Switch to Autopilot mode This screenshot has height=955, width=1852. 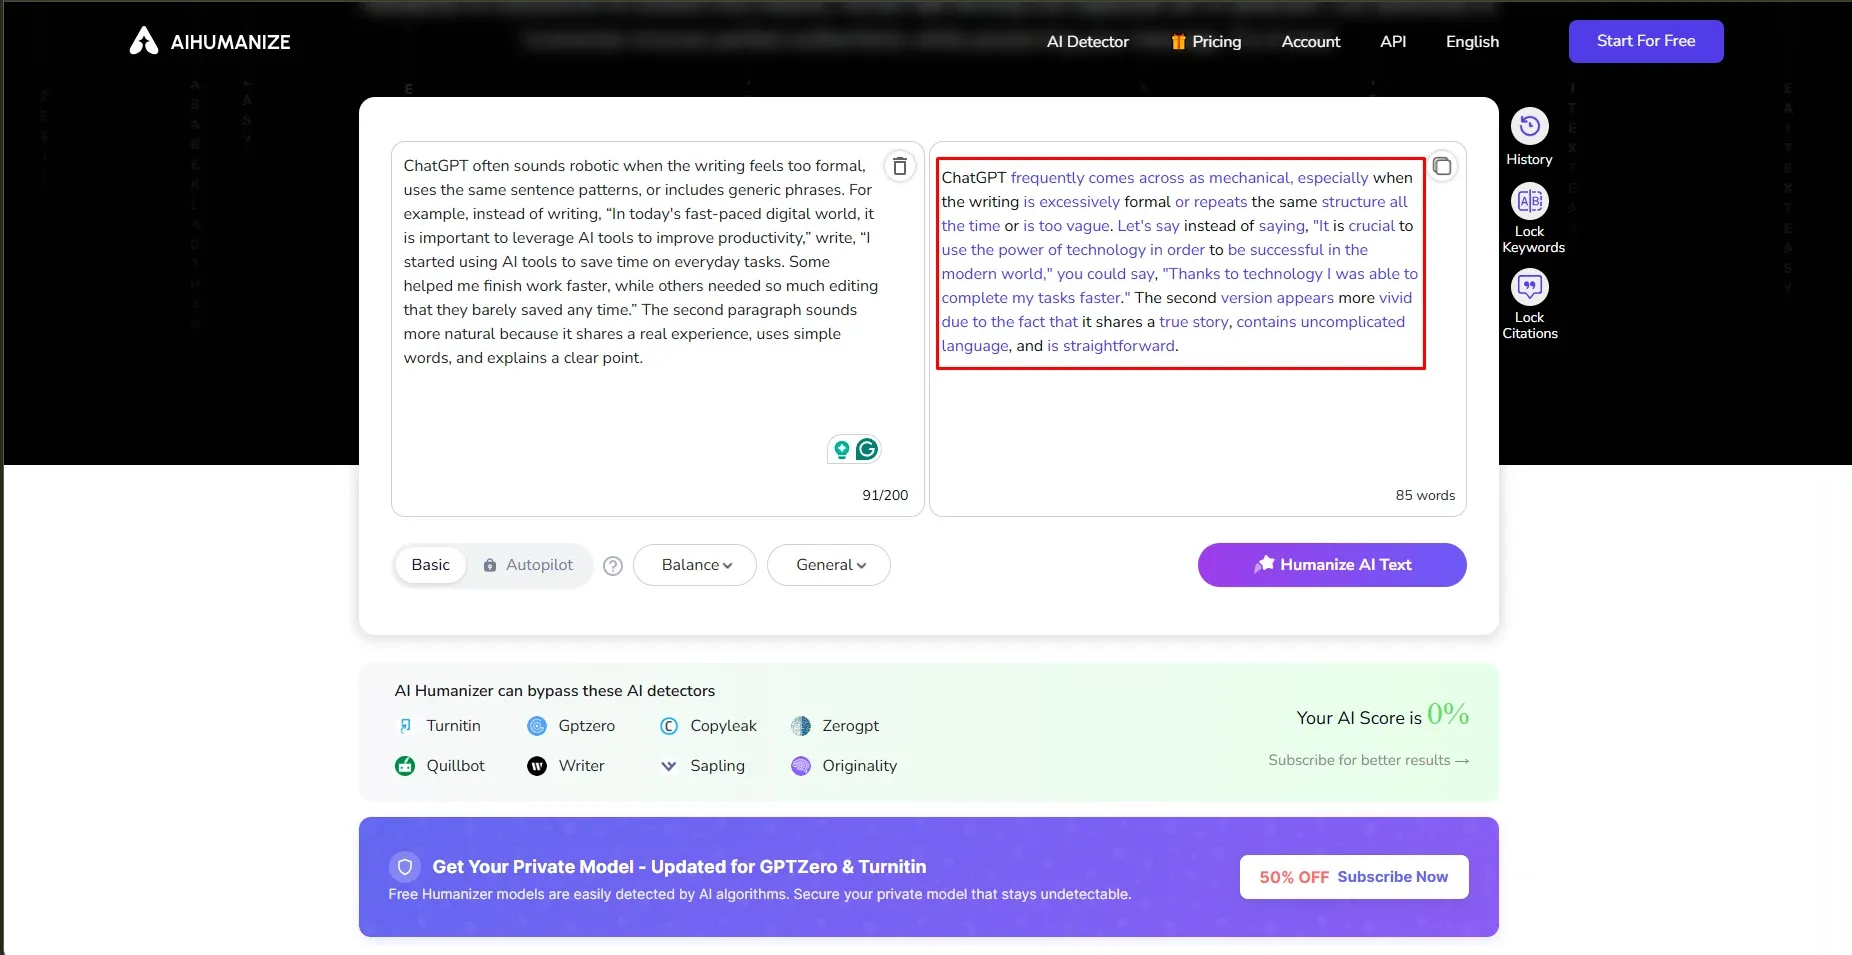tap(529, 565)
